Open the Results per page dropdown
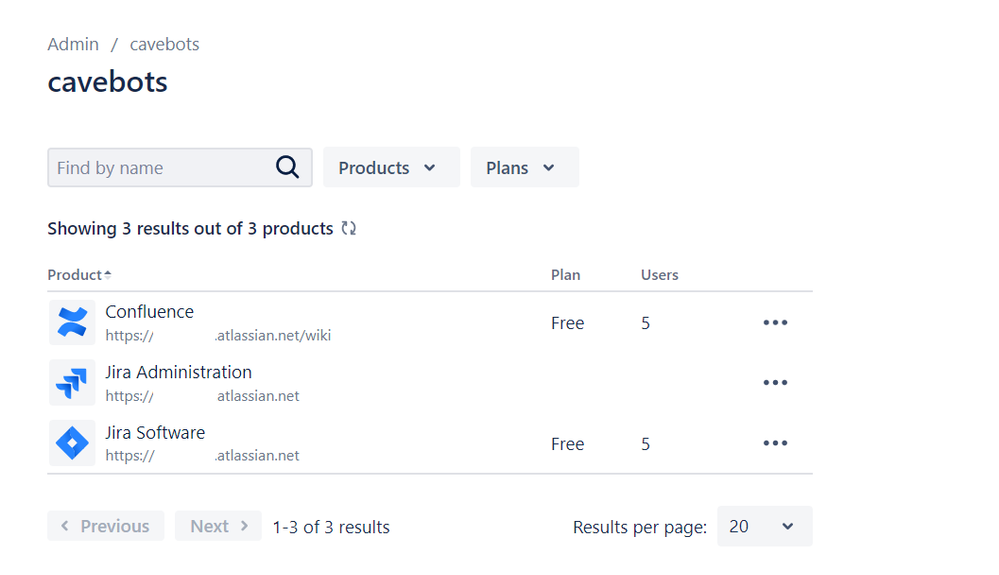 (765, 526)
